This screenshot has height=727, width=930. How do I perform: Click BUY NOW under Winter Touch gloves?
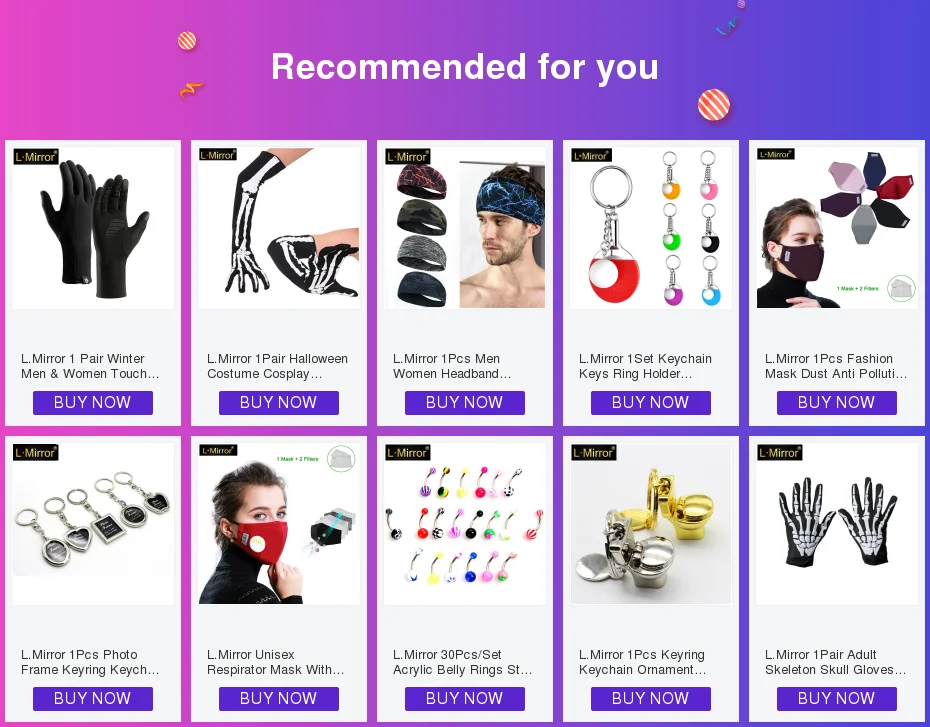[x=93, y=403]
